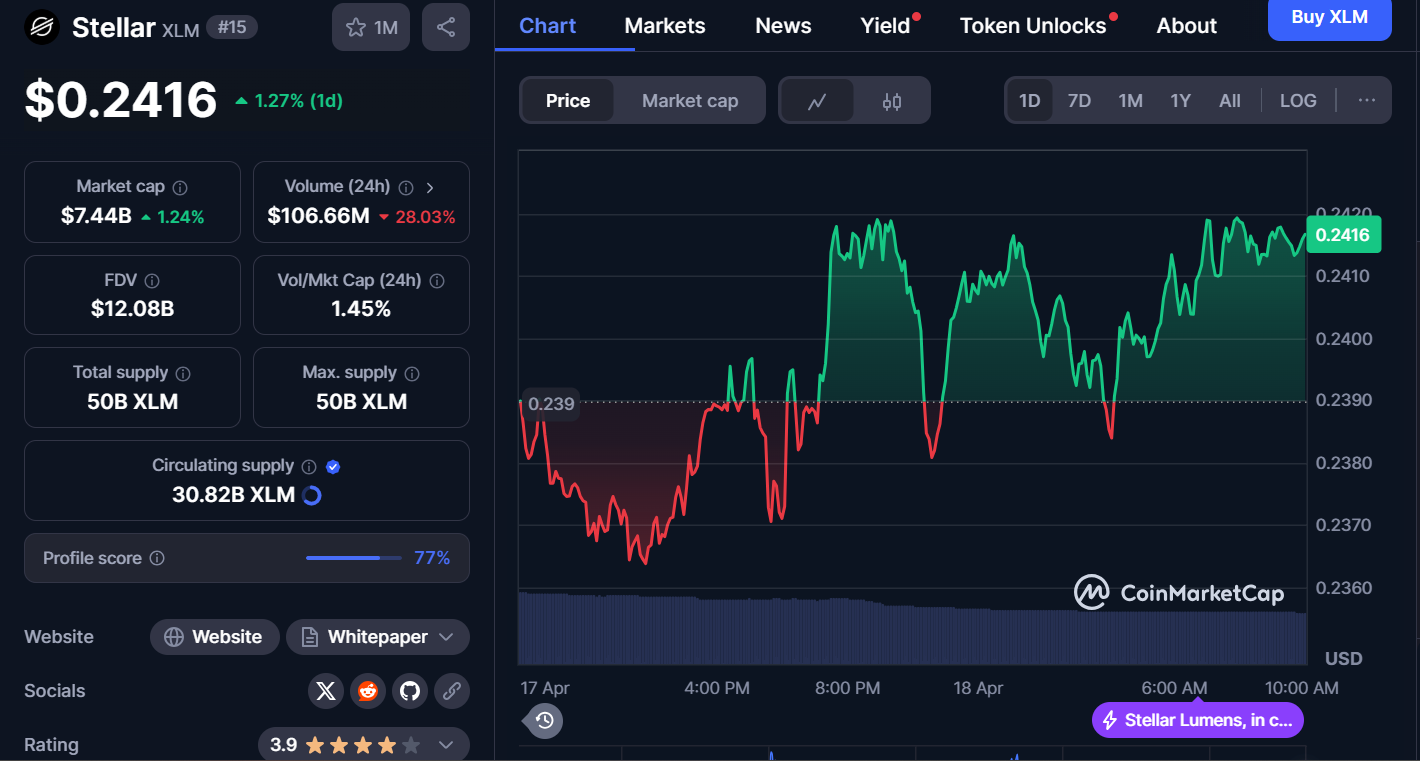Open more chart options (three dots)
The image size is (1420, 761).
tap(1367, 101)
